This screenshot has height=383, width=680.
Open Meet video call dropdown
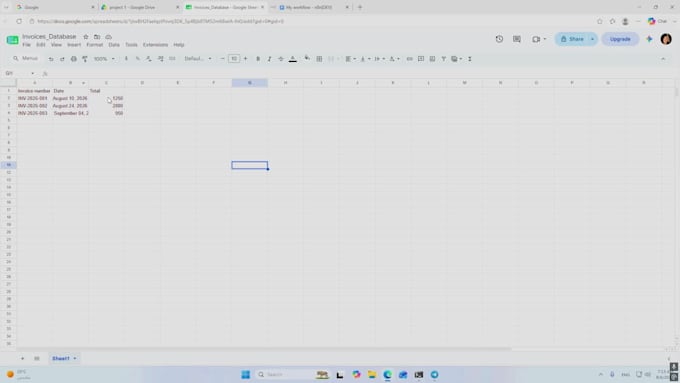pos(539,39)
